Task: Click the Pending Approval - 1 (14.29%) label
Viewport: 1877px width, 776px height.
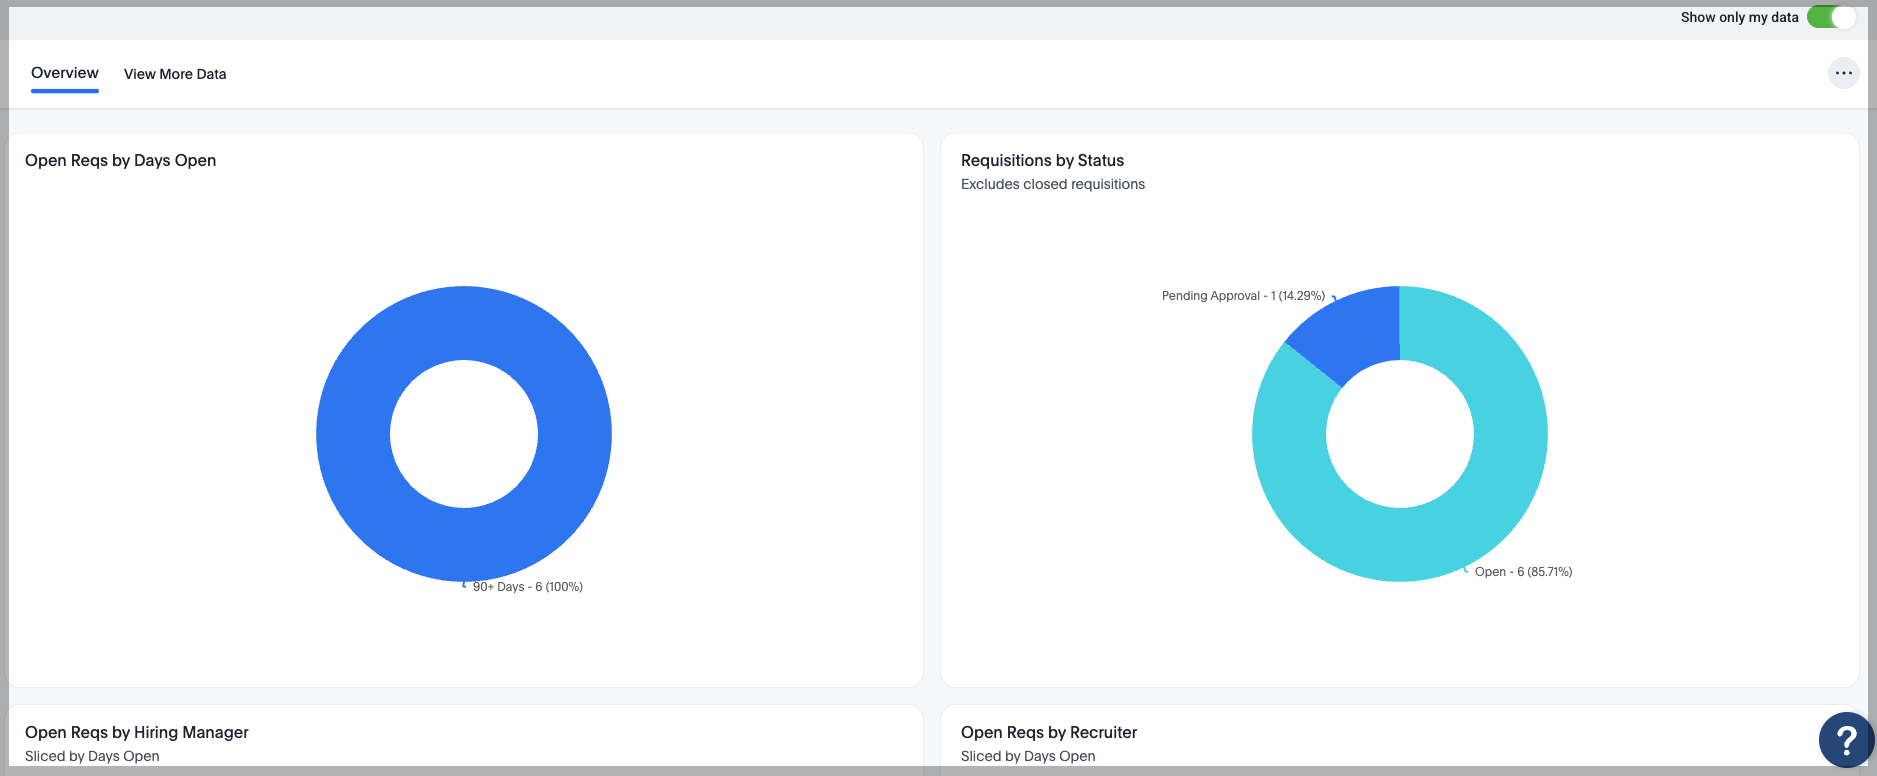Action: [1243, 296]
